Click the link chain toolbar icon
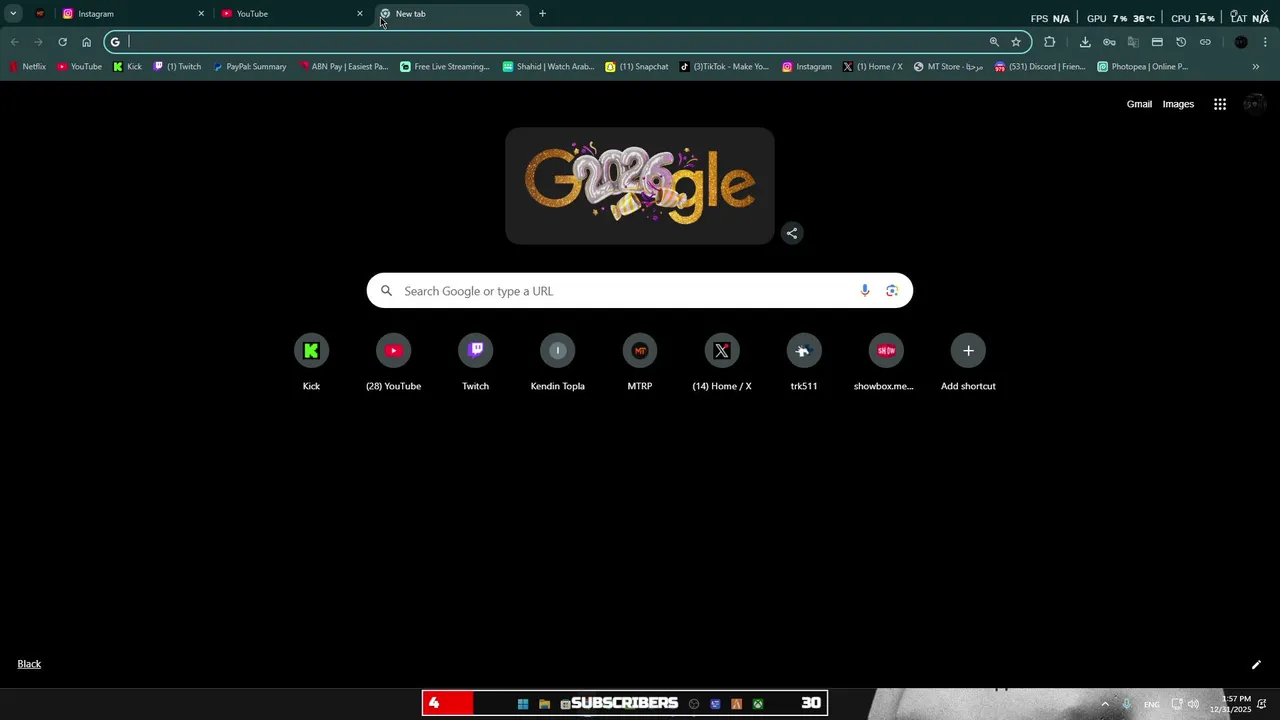 click(1205, 42)
